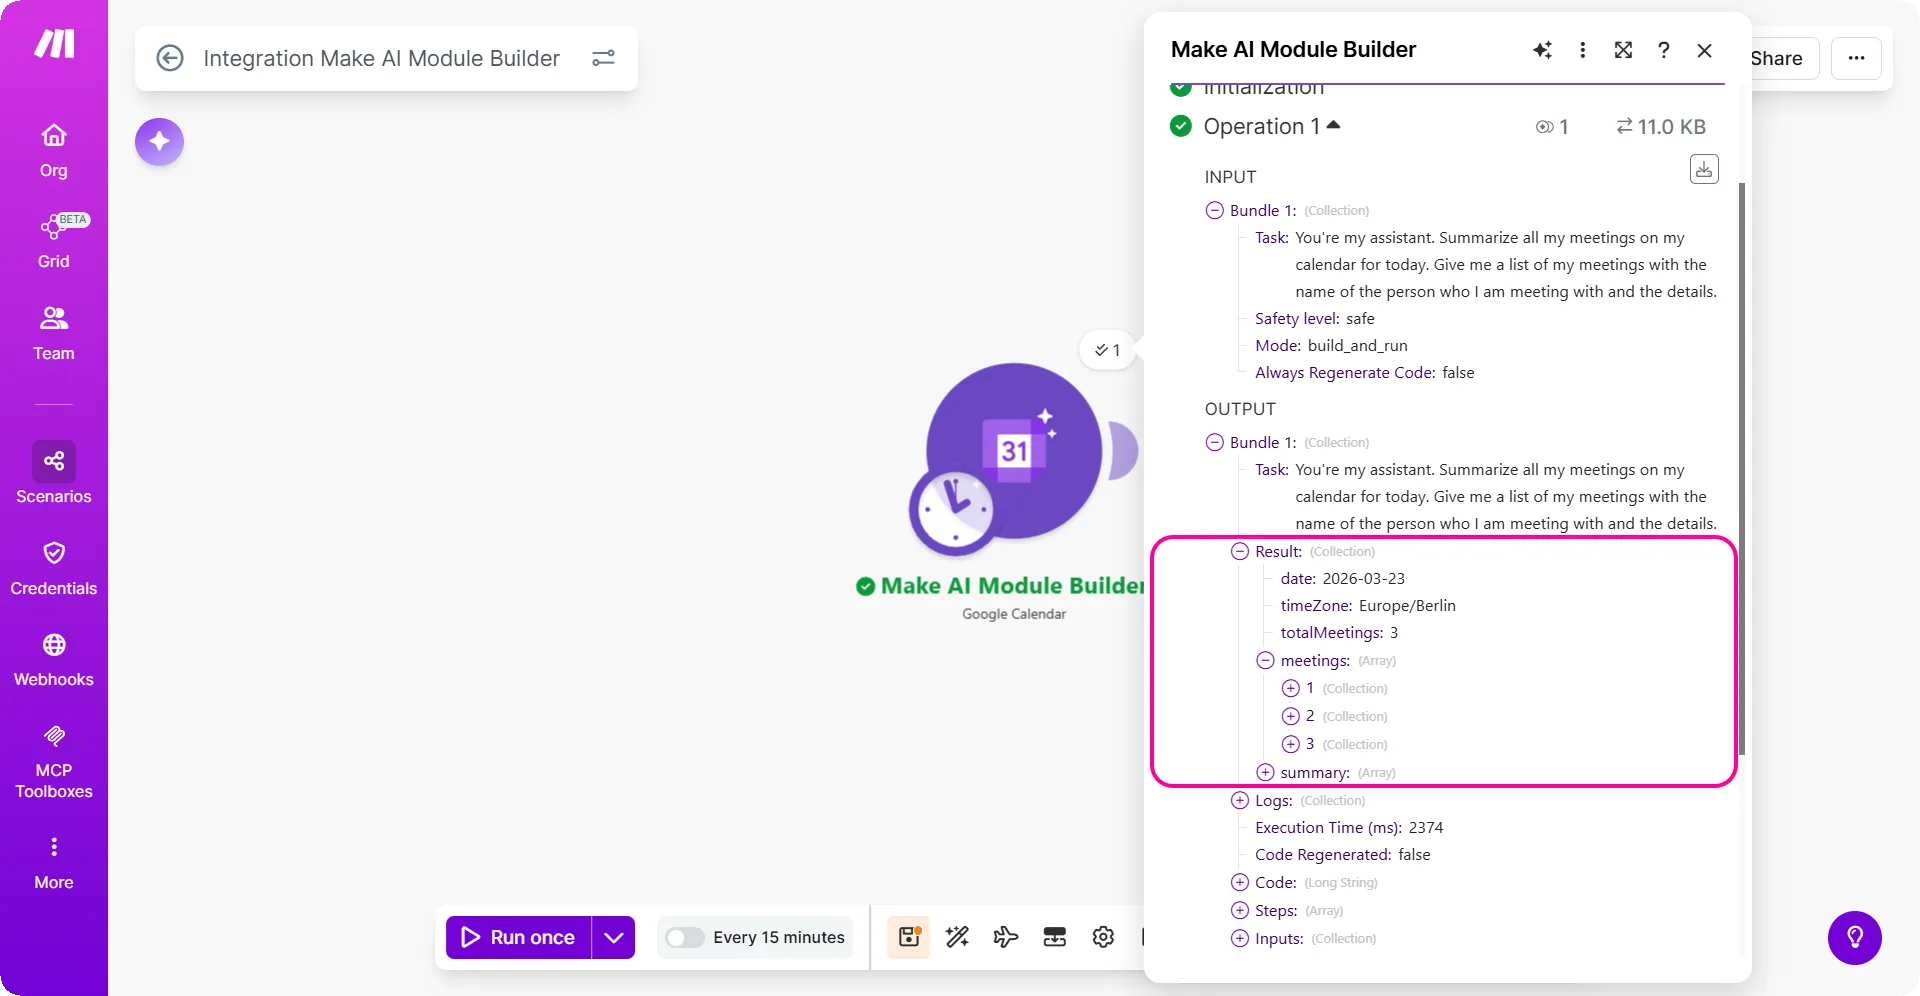Click 'Execution Time (ms): 2374' row
The width and height of the screenshot is (1920, 996).
click(x=1349, y=827)
